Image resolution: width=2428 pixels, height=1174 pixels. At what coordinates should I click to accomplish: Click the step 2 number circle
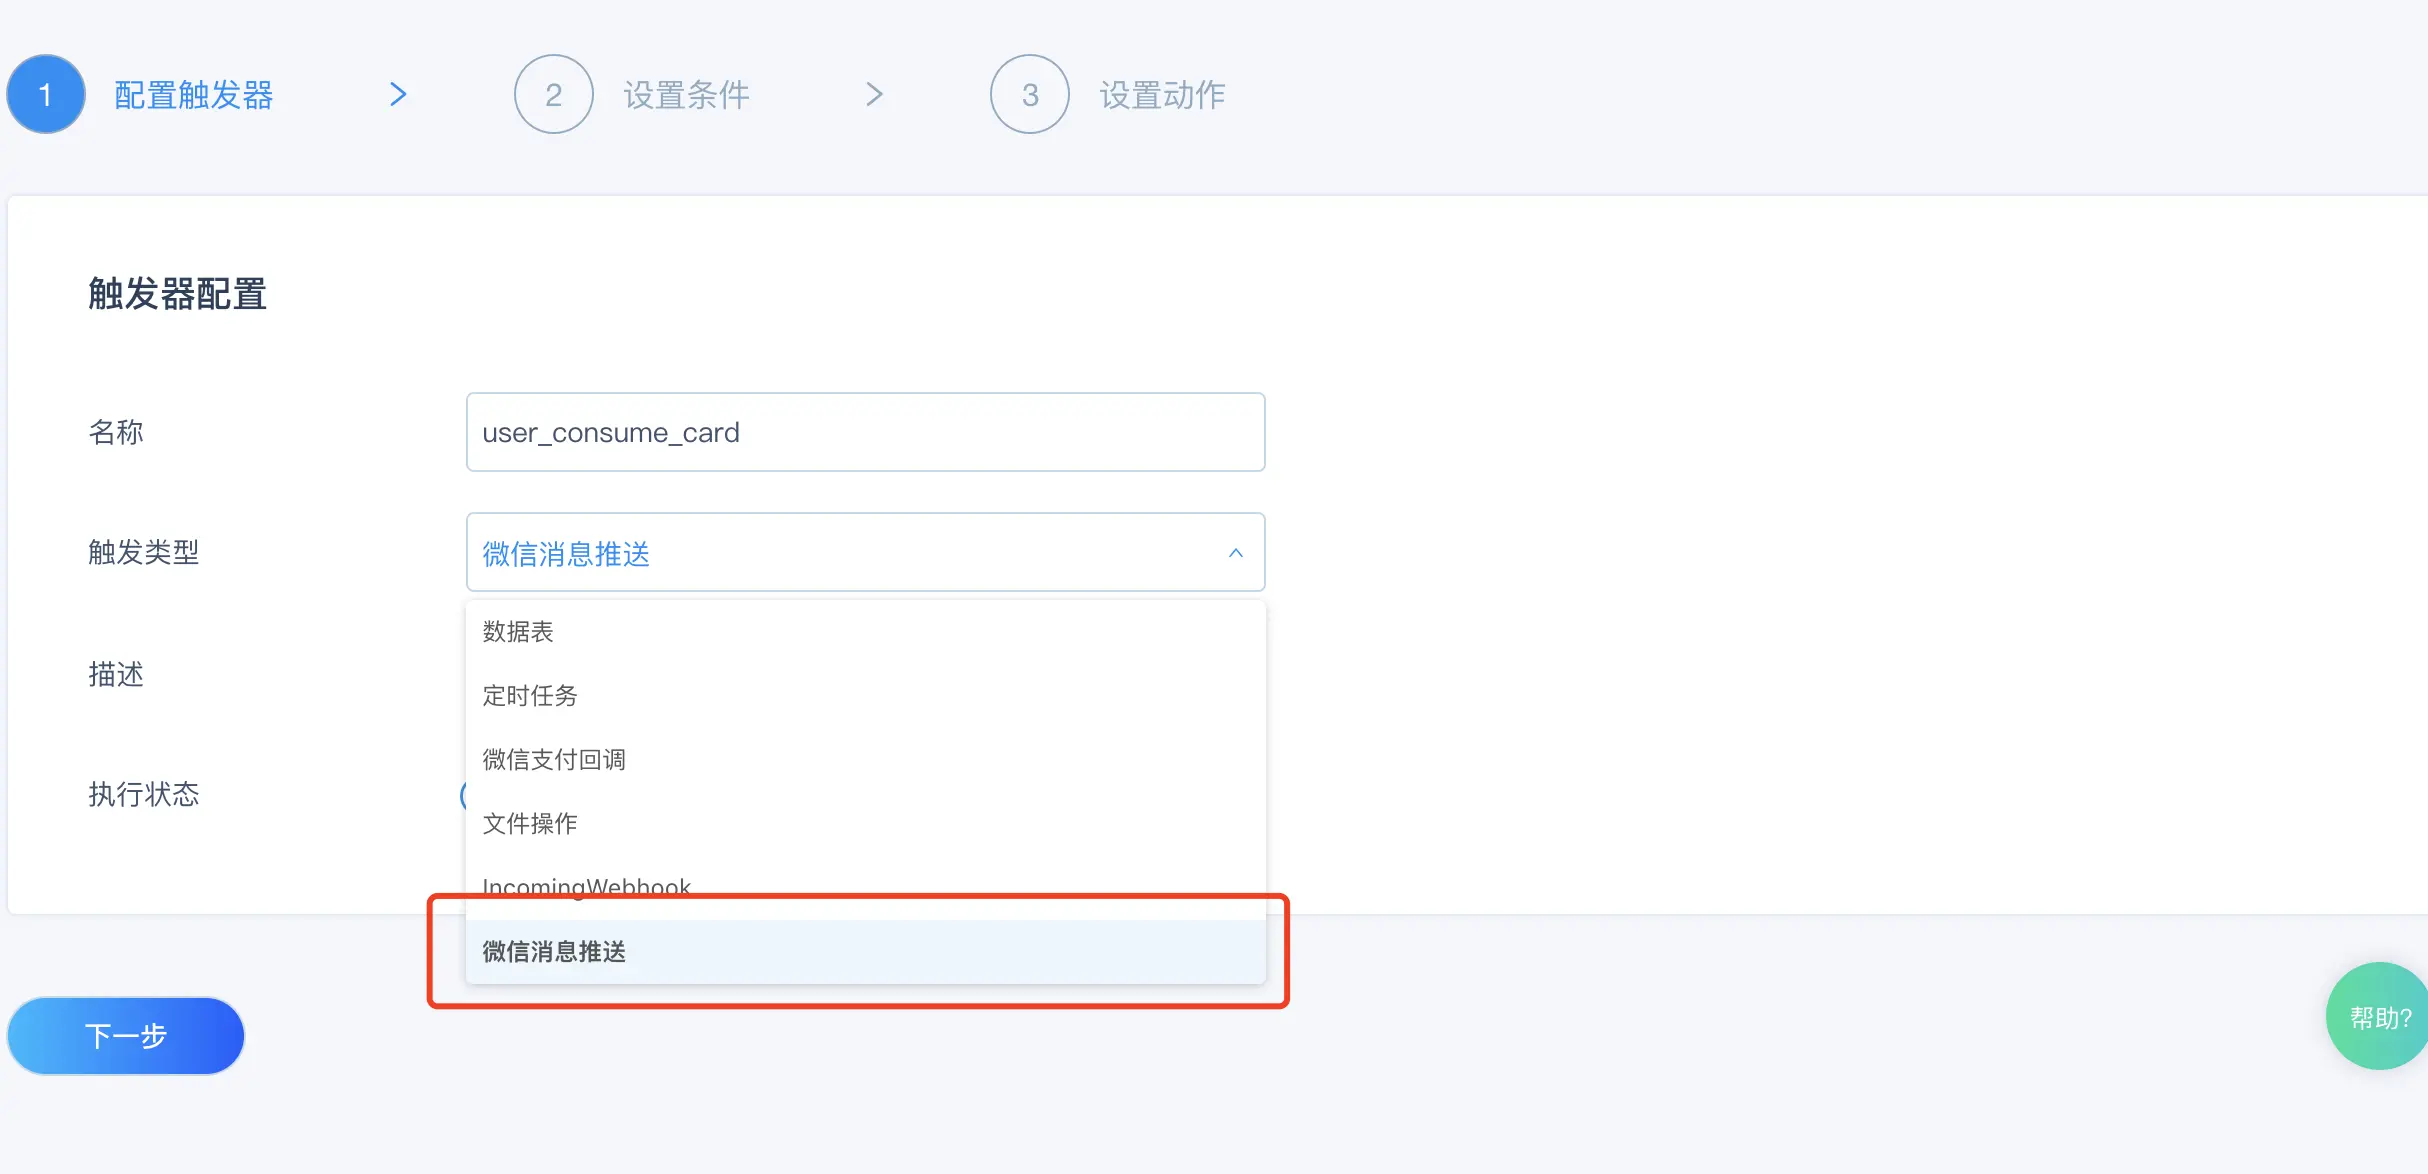tap(553, 94)
